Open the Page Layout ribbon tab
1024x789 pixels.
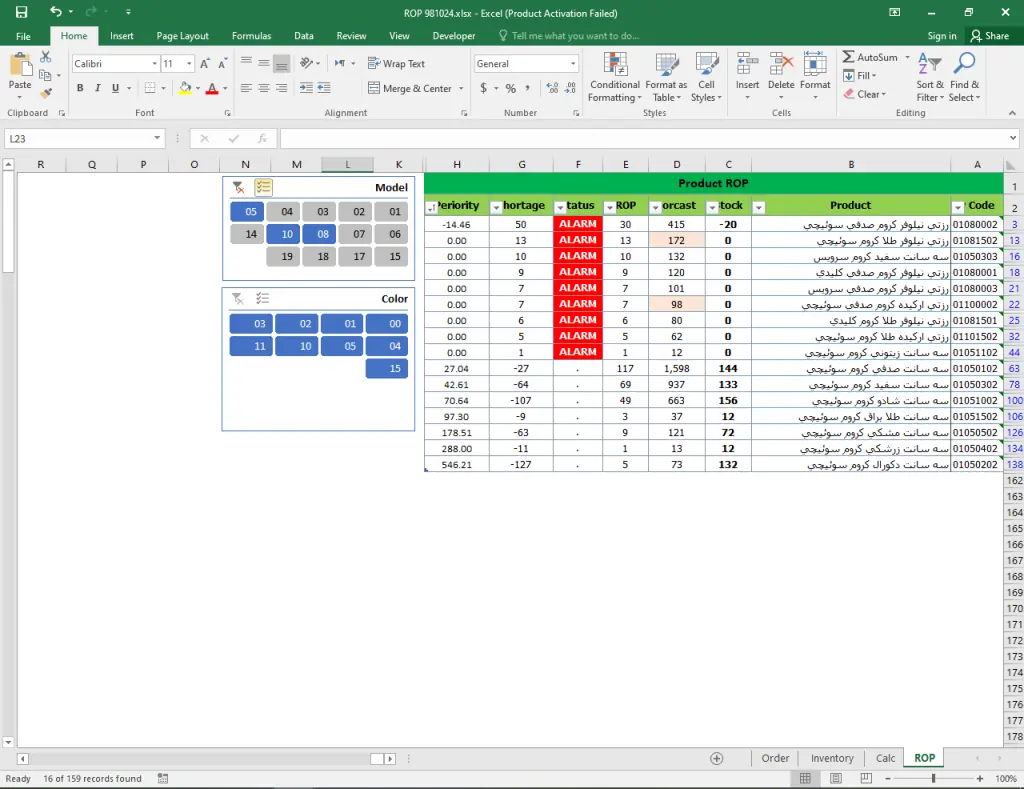182,36
